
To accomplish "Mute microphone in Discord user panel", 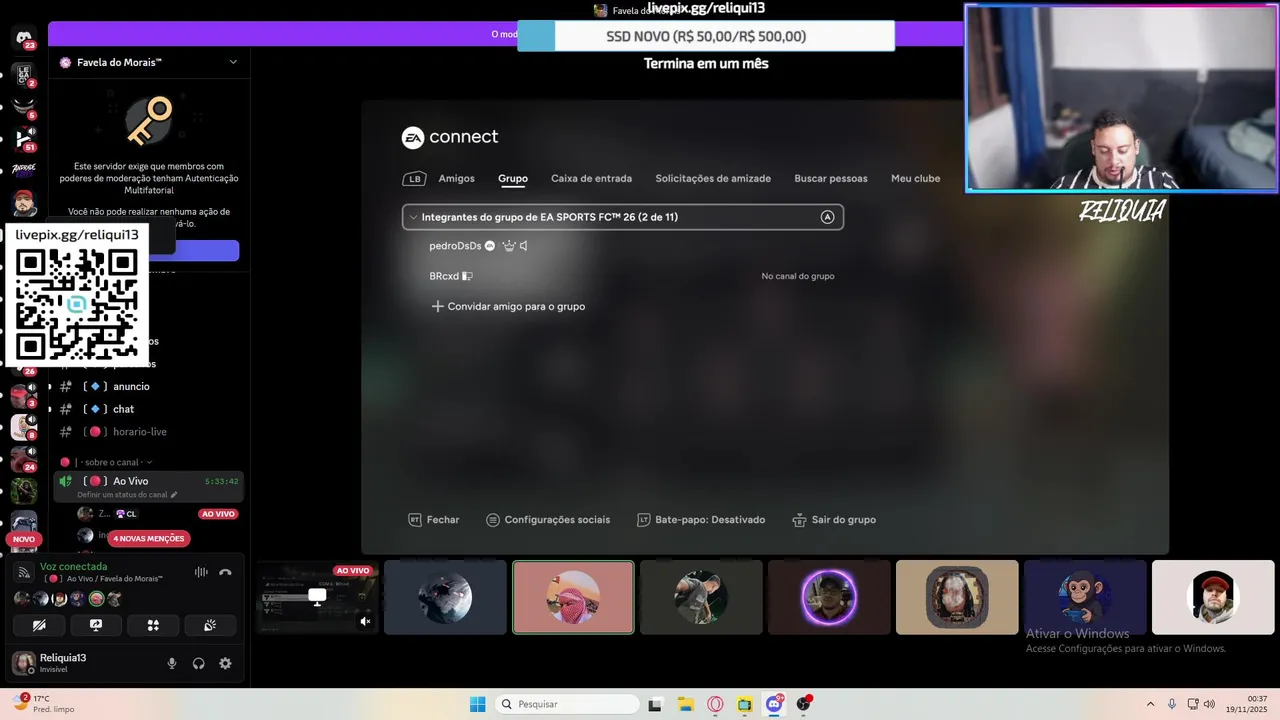I will tap(172, 663).
